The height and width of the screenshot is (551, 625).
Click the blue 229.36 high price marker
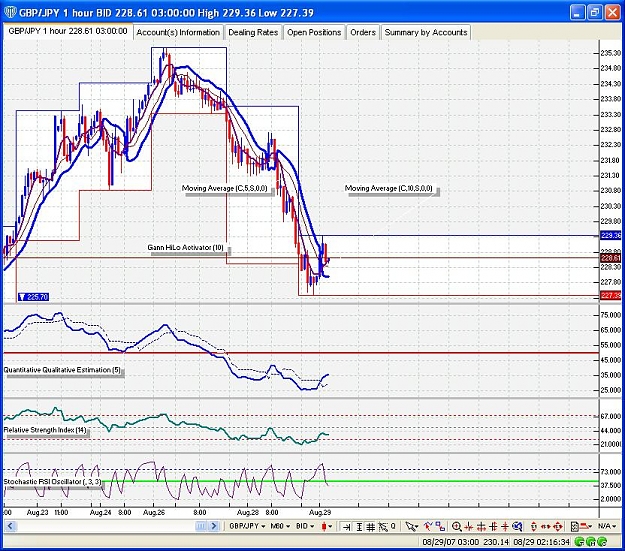[610, 236]
